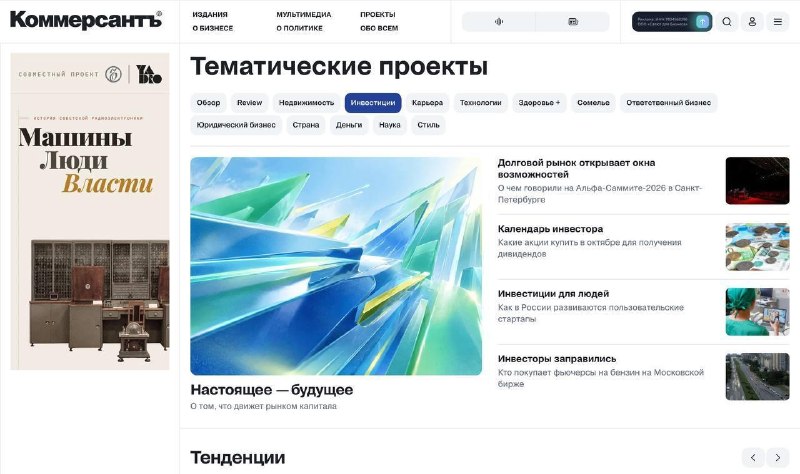Select the Технологии tab
Viewport: 800px width, 474px height.
coord(481,103)
